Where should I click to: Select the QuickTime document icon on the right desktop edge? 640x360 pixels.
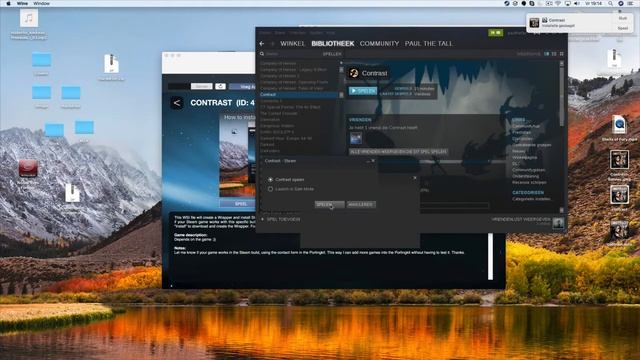tap(619, 125)
